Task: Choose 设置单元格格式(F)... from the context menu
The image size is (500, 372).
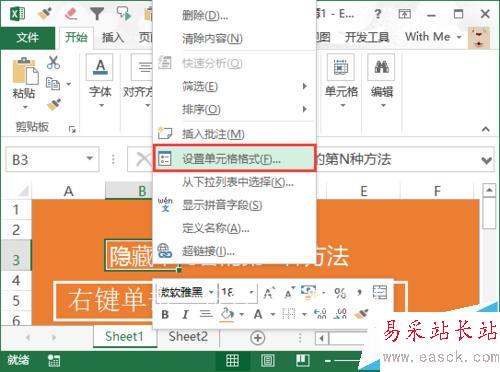Action: (234, 158)
